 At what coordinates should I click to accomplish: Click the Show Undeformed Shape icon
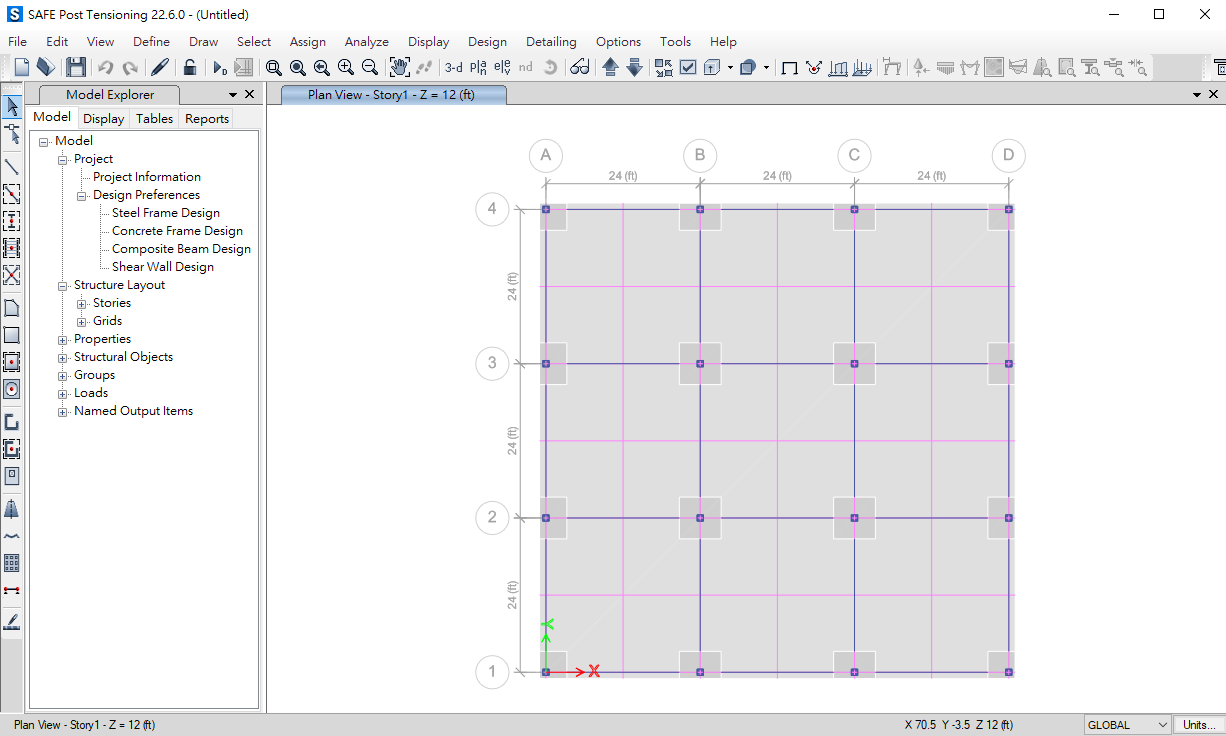point(789,67)
